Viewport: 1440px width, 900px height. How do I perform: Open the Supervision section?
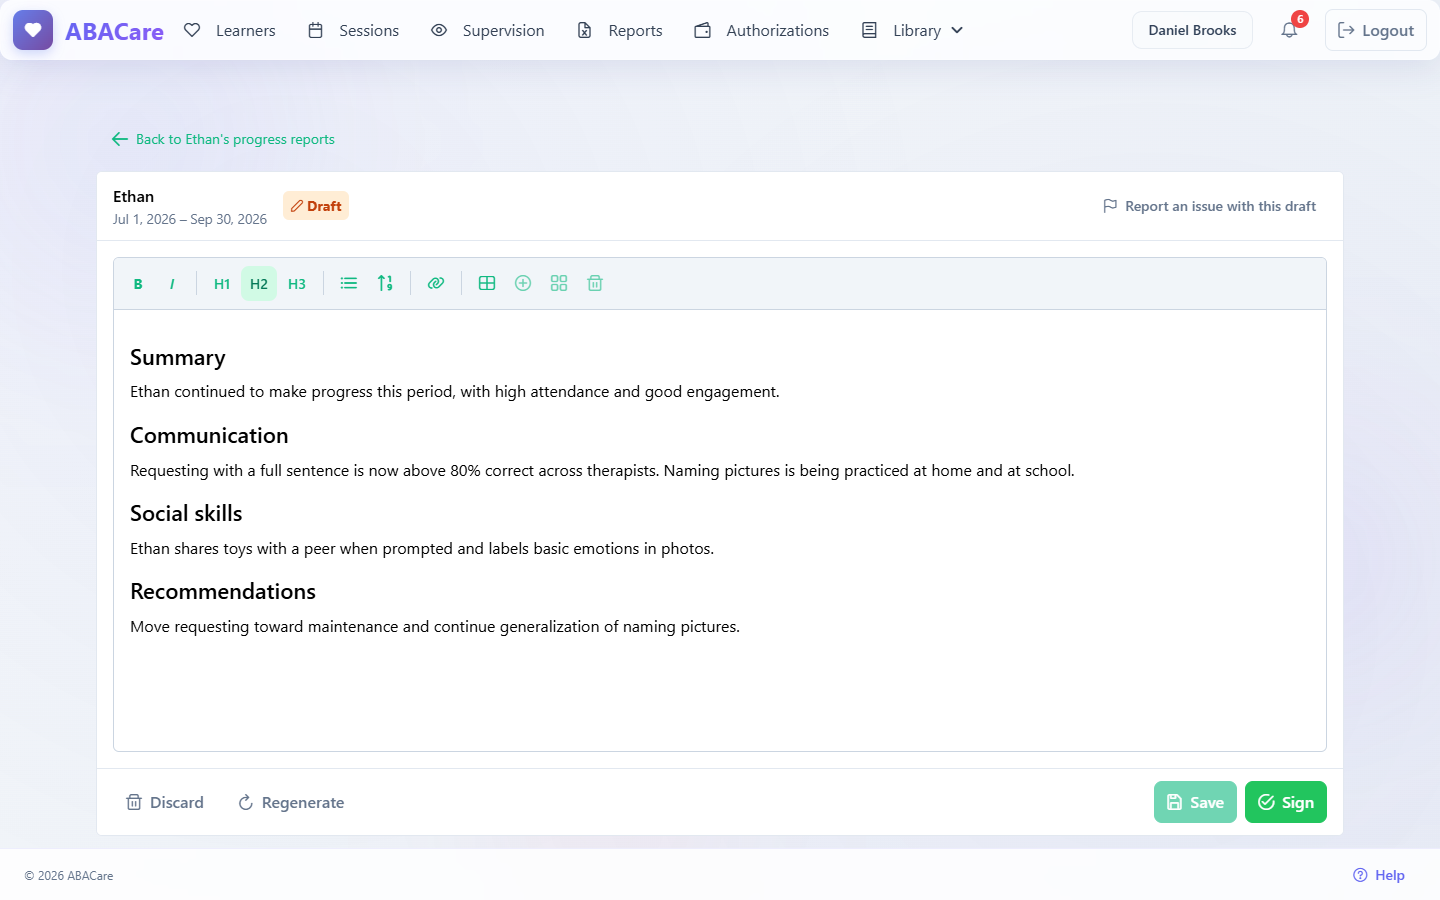click(x=488, y=31)
